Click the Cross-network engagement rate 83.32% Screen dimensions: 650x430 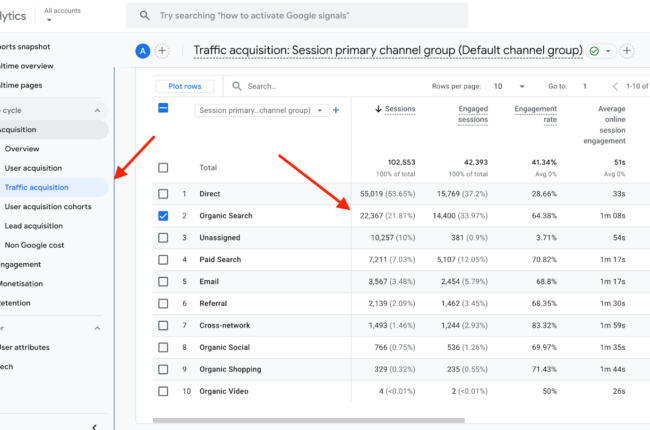pyautogui.click(x=544, y=326)
